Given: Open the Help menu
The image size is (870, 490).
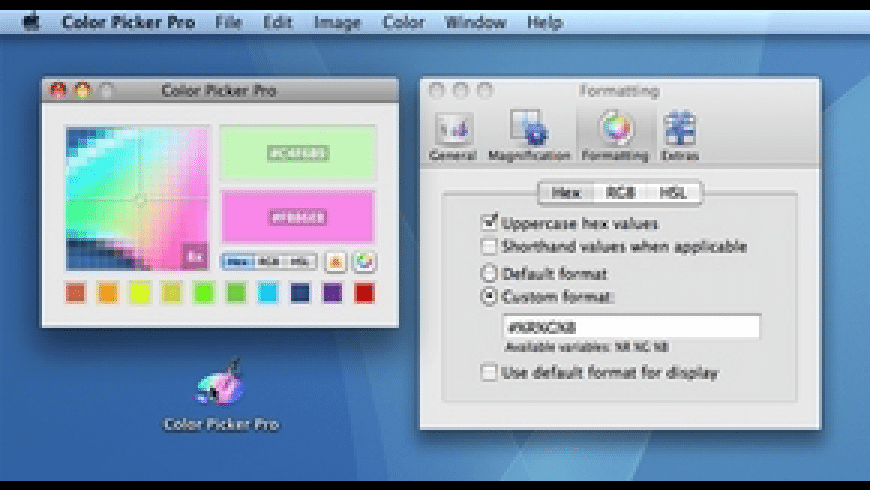Looking at the screenshot, I should coord(545,22).
